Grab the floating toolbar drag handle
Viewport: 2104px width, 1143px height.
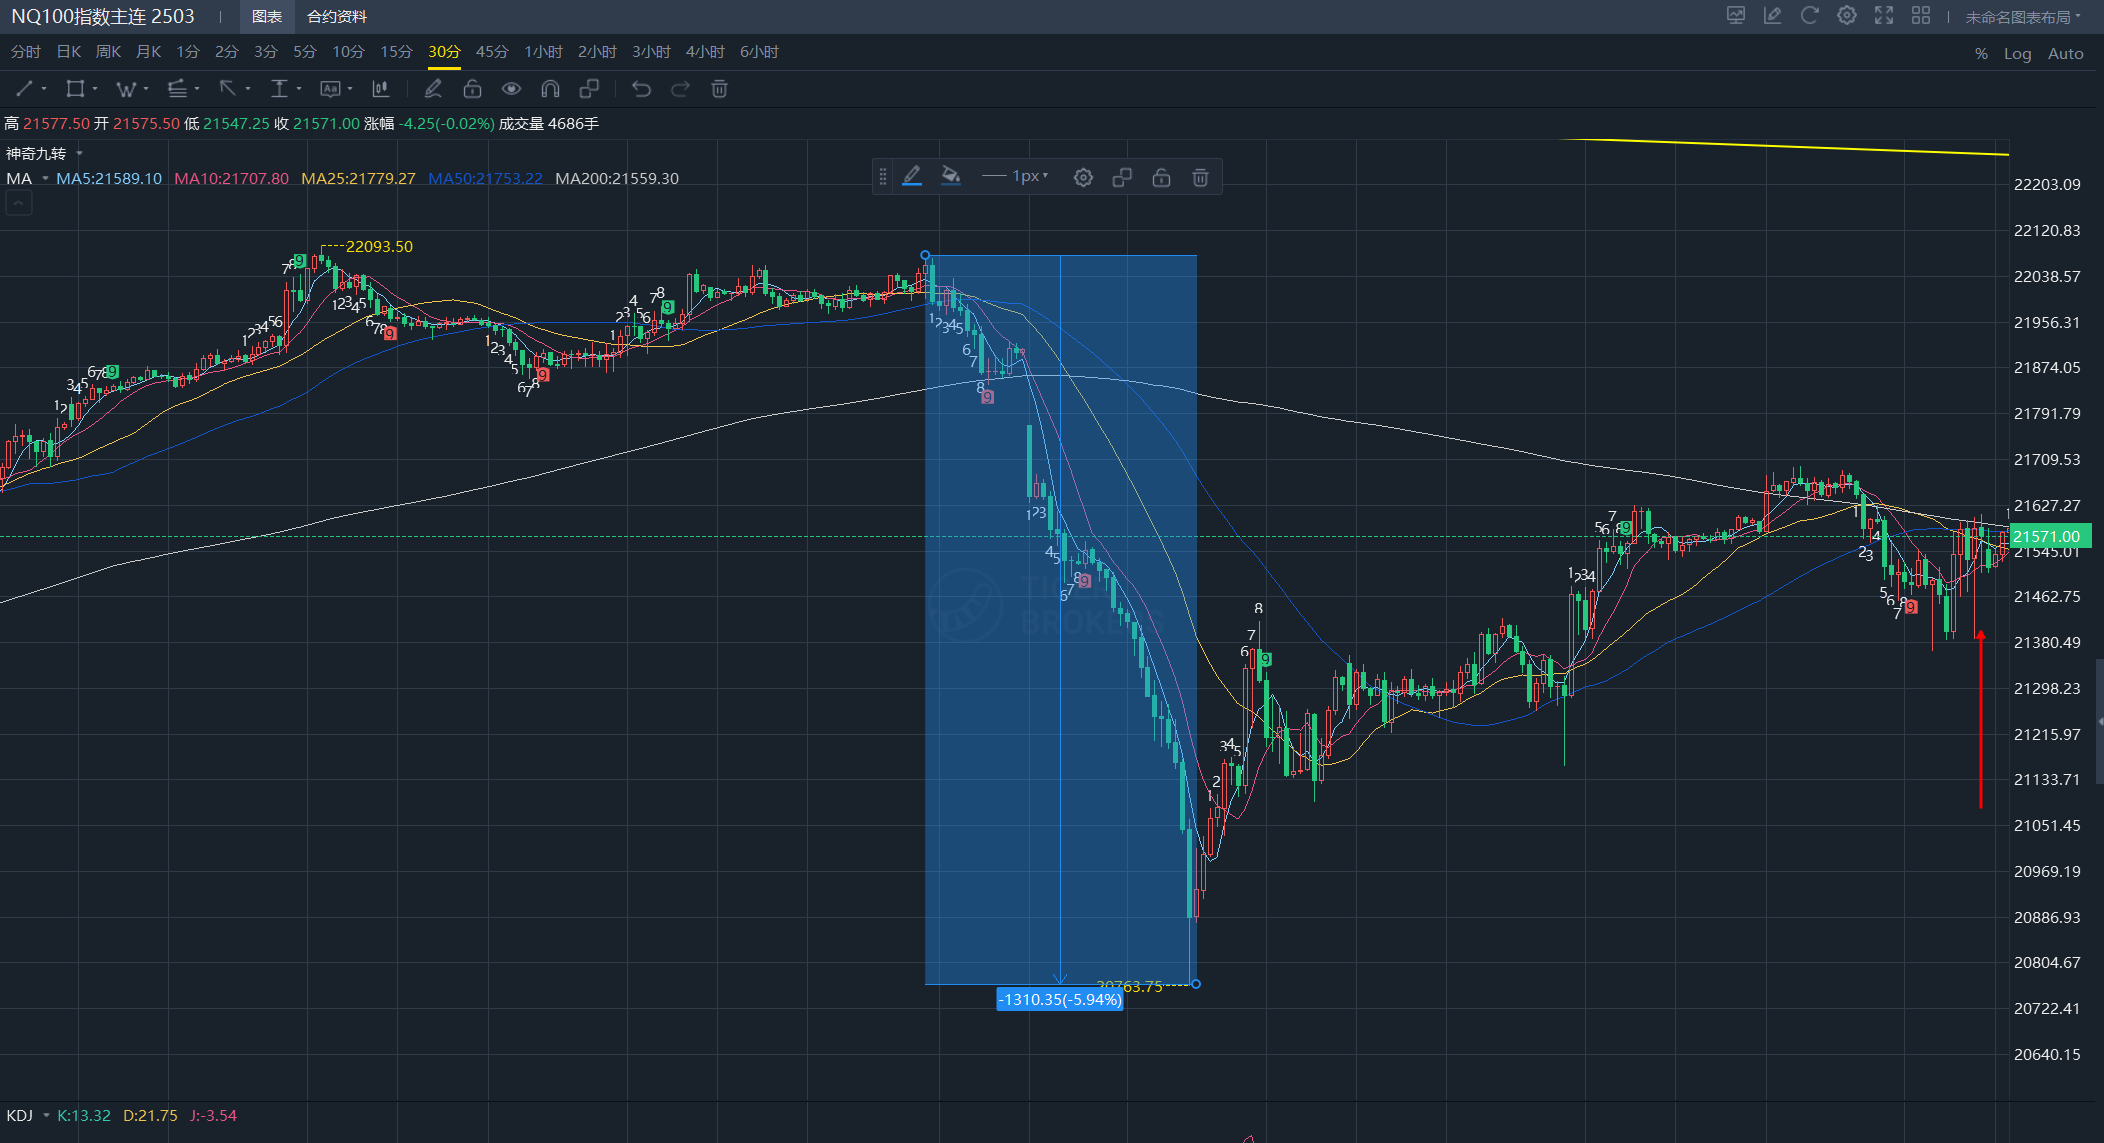coord(882,177)
